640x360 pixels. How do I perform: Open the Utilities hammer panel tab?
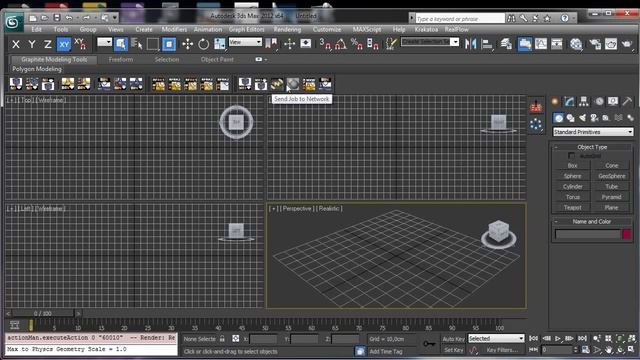click(627, 101)
